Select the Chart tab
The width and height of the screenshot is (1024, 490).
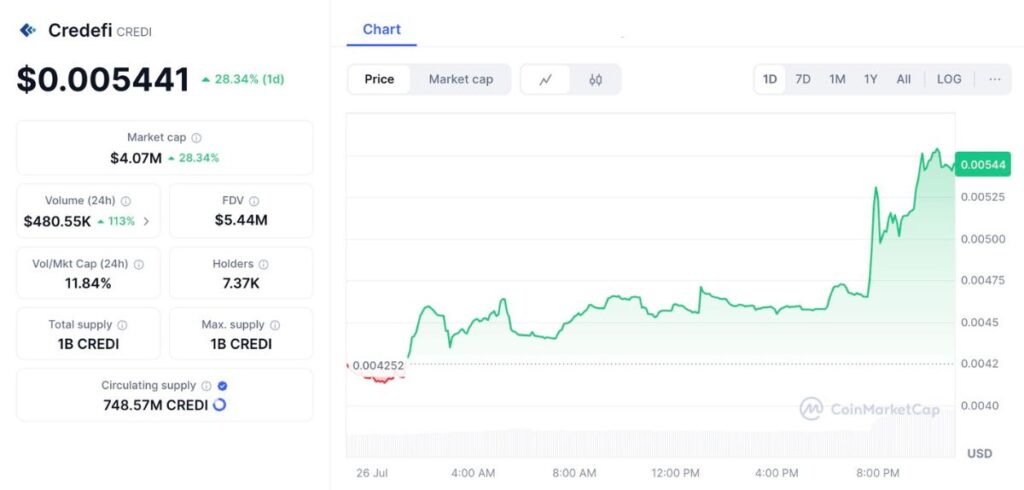click(x=381, y=29)
